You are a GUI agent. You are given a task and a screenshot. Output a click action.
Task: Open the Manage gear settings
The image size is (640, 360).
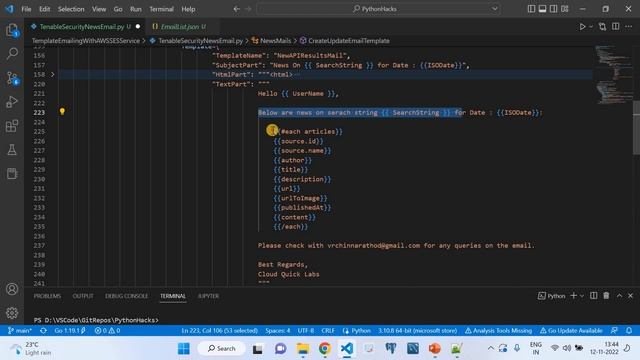click(12, 313)
